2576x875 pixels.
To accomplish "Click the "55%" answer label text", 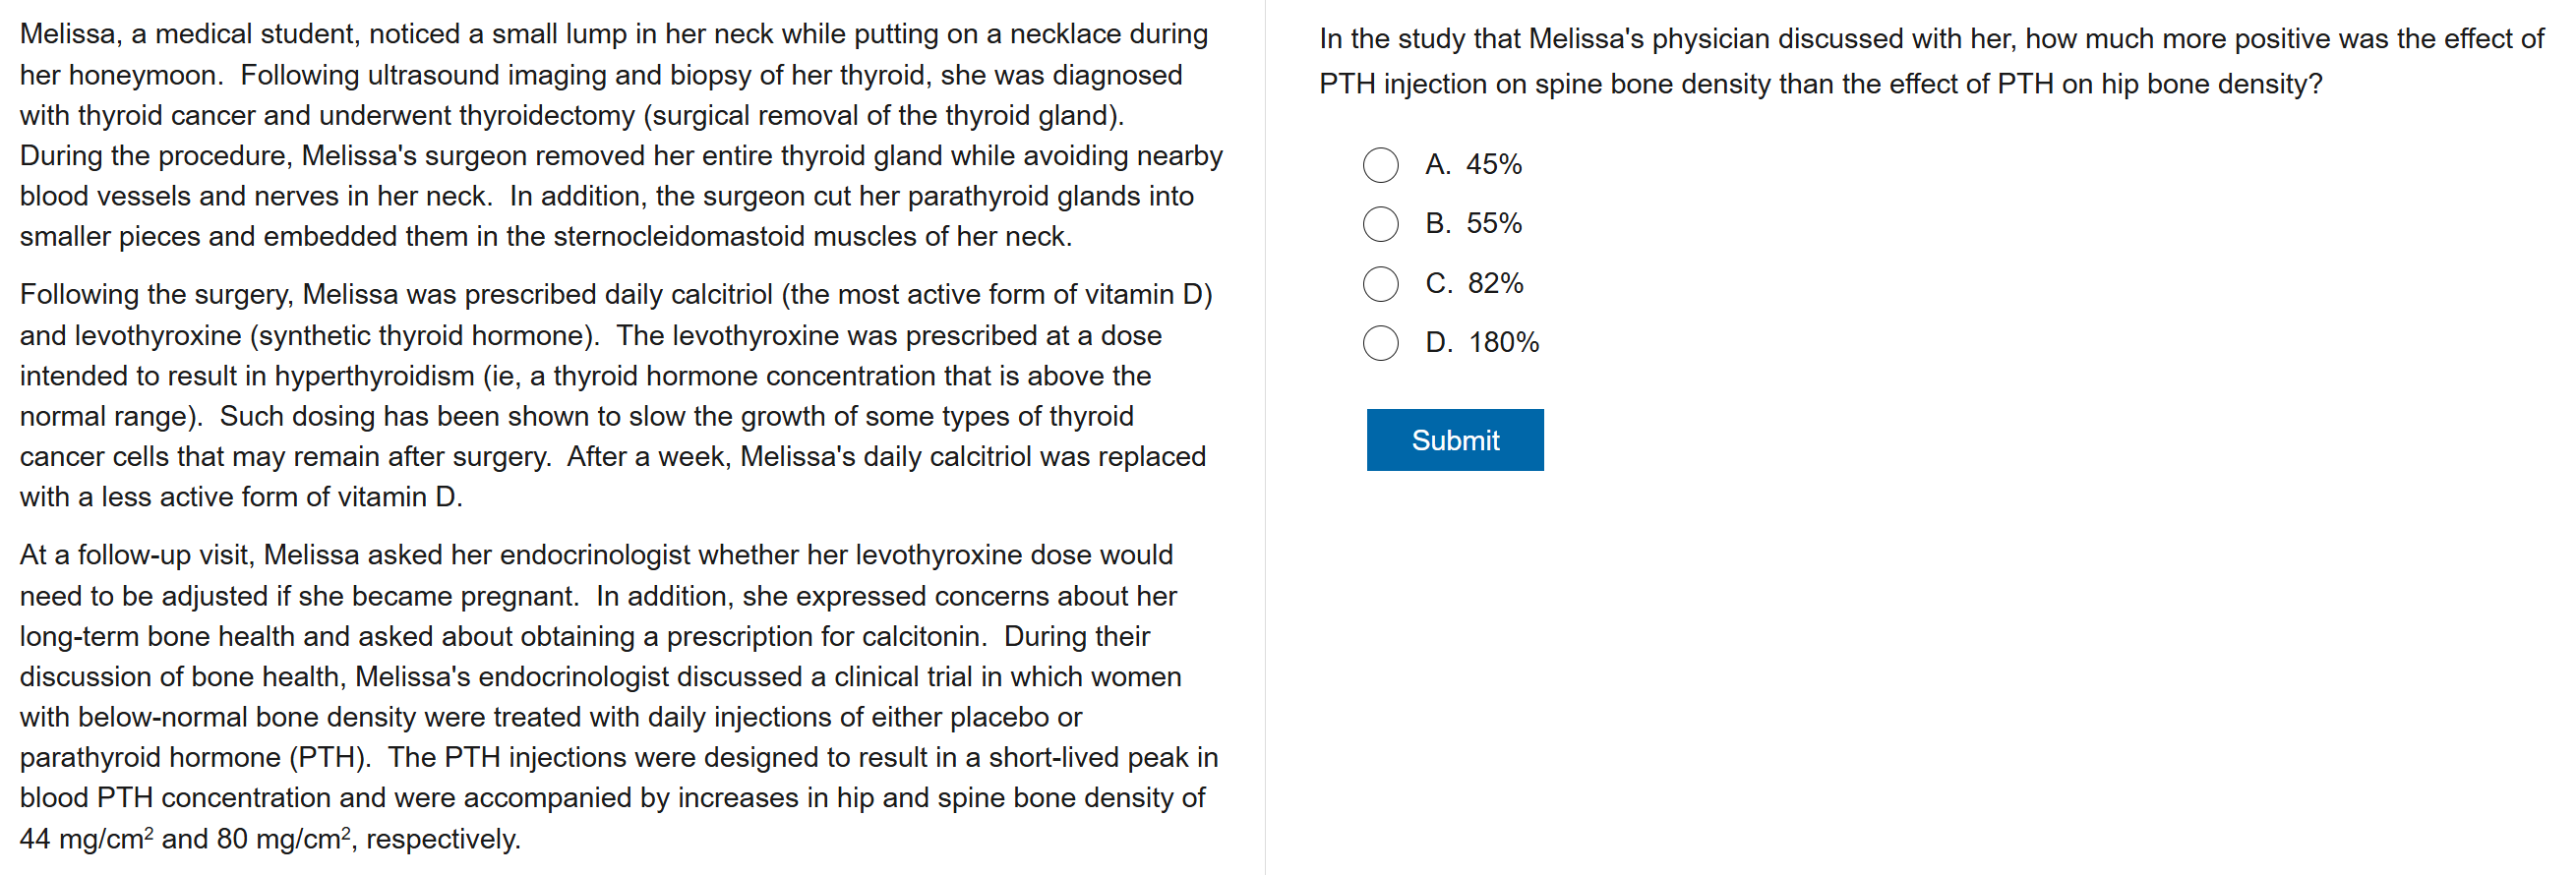I will pos(1493,224).
